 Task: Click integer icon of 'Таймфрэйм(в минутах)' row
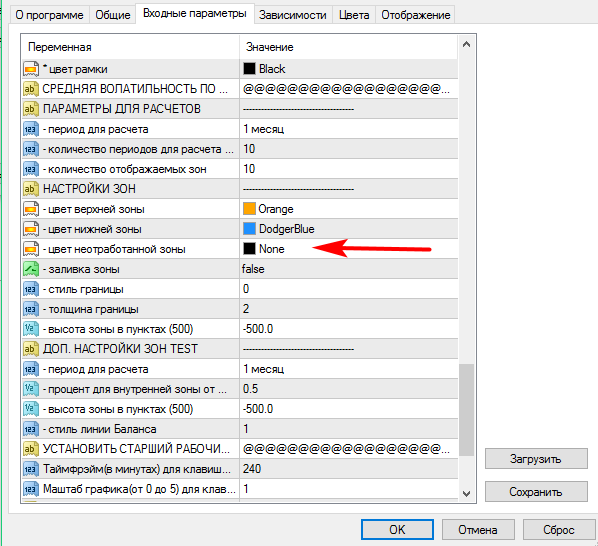click(31, 469)
